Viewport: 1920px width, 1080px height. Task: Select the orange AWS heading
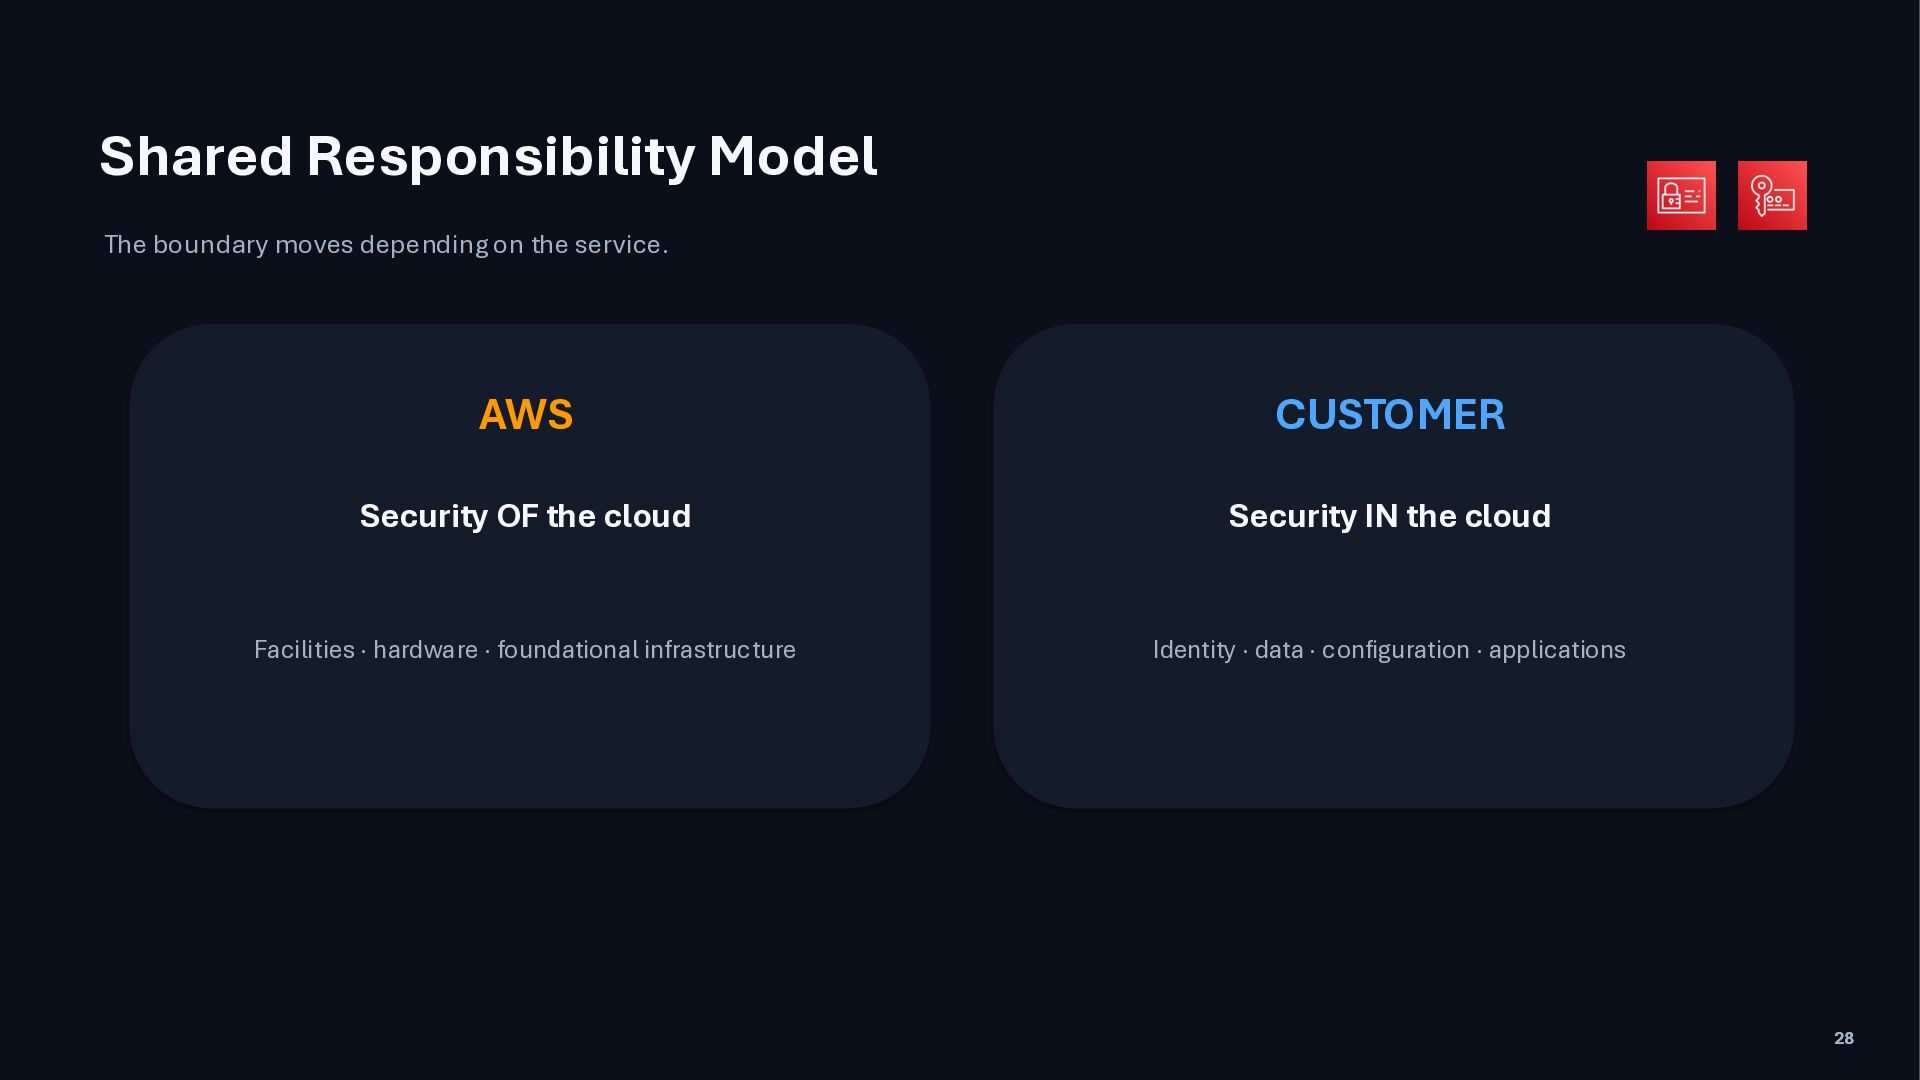click(526, 415)
